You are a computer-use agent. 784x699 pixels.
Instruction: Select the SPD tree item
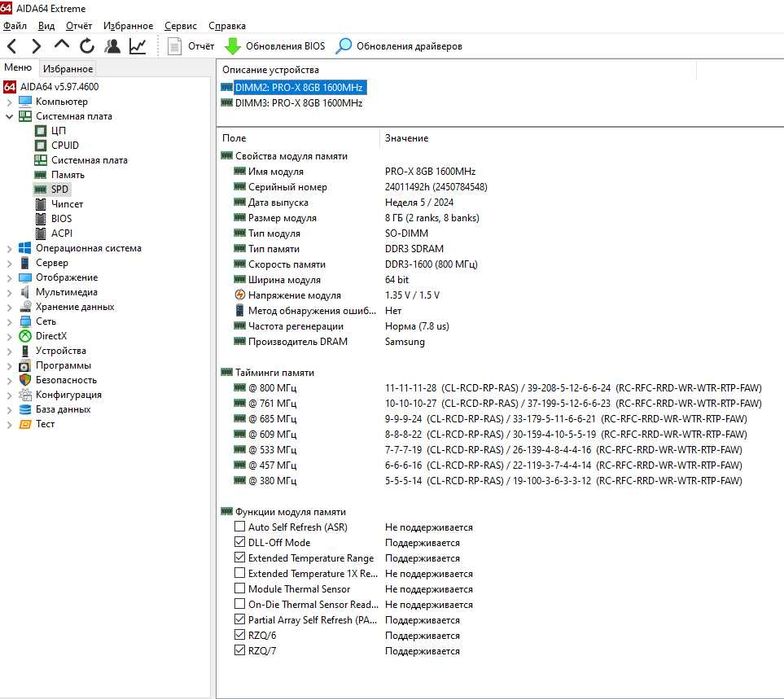60,190
